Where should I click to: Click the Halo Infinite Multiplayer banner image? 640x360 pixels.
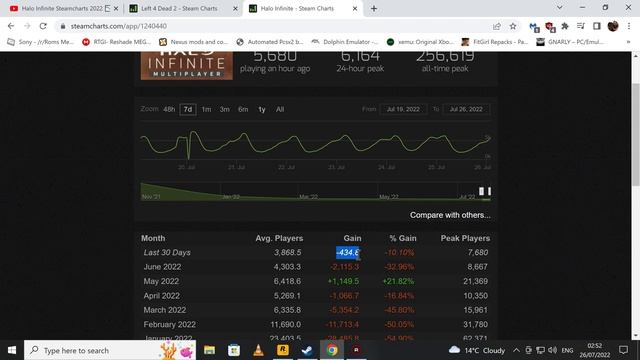(187, 65)
